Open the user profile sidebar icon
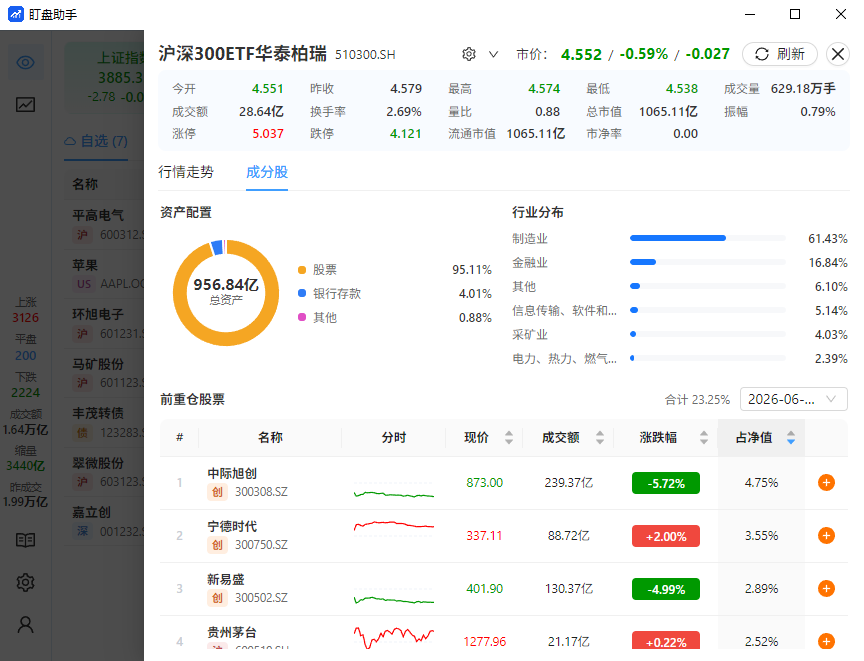Screen dimensions: 864x661 (25, 625)
